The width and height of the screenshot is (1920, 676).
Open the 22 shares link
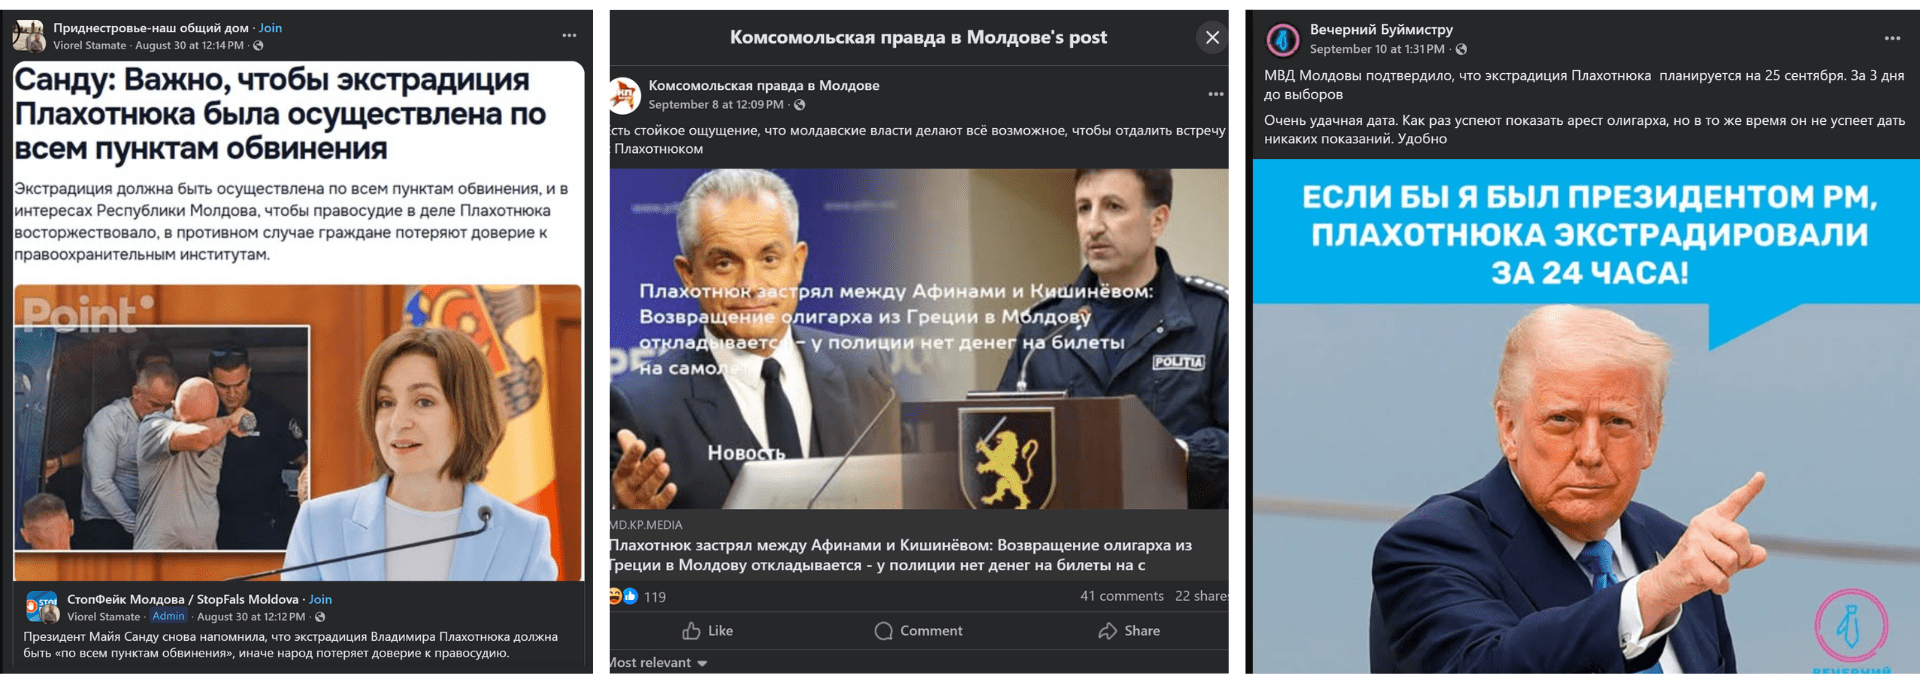1202,596
